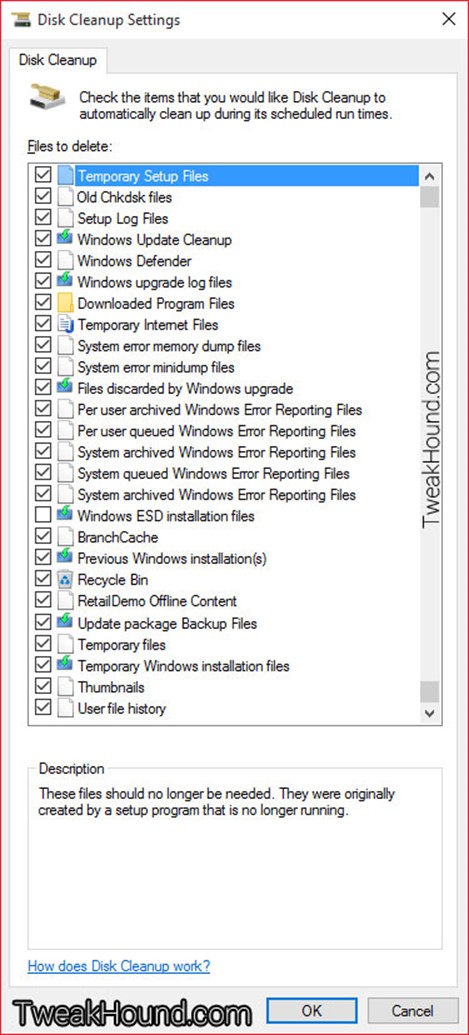Enable the Windows ESD installation files checkbox
The image size is (469, 1035).
[43, 516]
